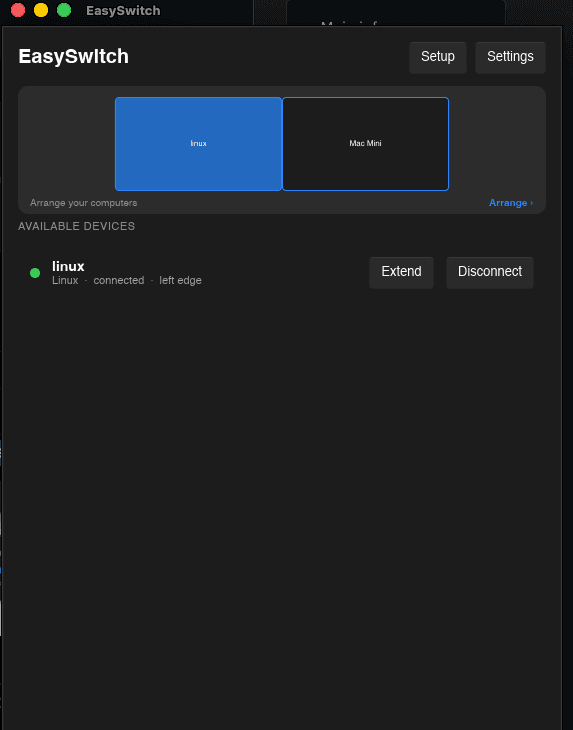Click the Extend button for linux
573x730 pixels.
(x=401, y=272)
